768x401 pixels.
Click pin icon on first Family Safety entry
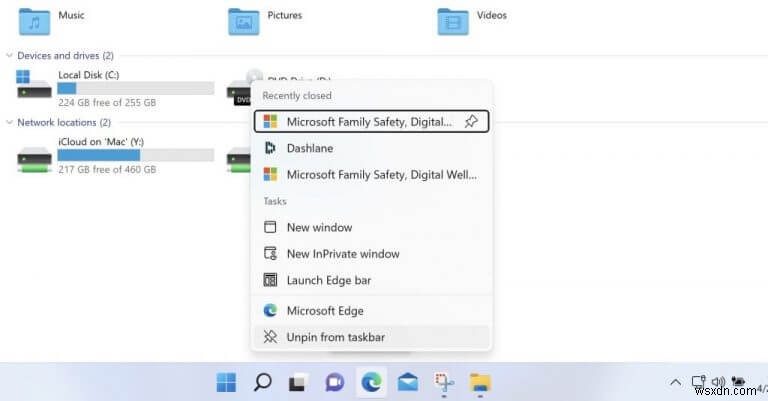pos(471,121)
